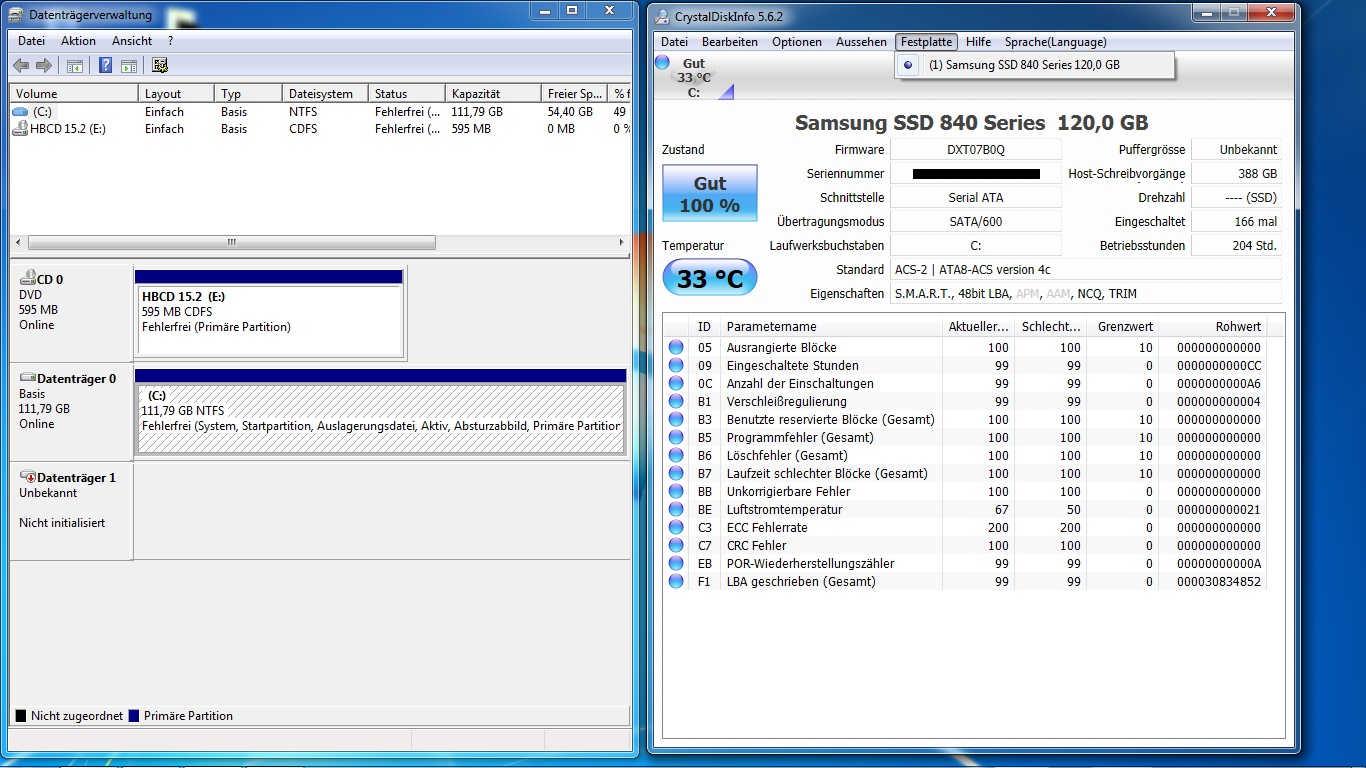Sort by the Kapazität column header
This screenshot has height=768, width=1366.
[493, 94]
